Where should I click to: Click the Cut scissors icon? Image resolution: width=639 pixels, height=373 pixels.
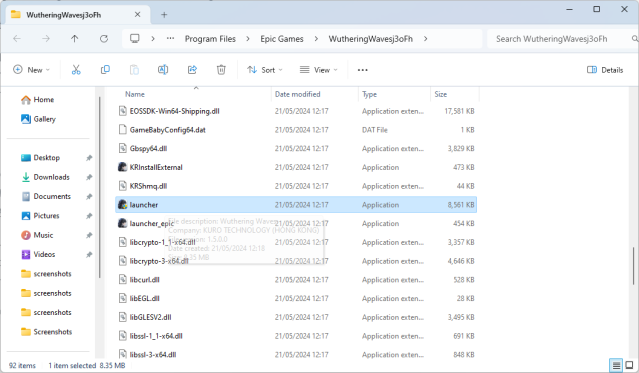click(x=76, y=70)
